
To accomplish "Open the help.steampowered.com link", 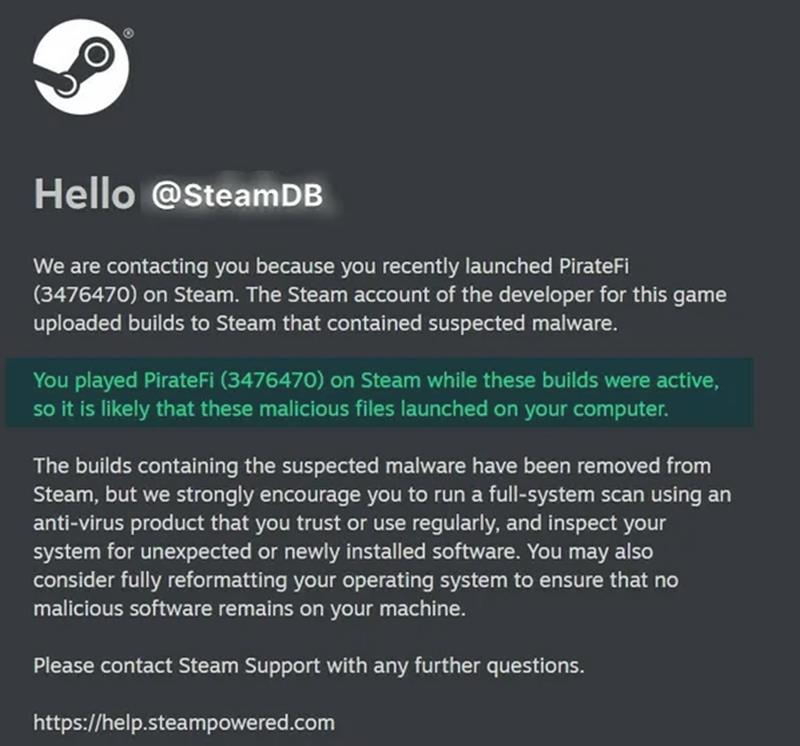I will coord(183,721).
